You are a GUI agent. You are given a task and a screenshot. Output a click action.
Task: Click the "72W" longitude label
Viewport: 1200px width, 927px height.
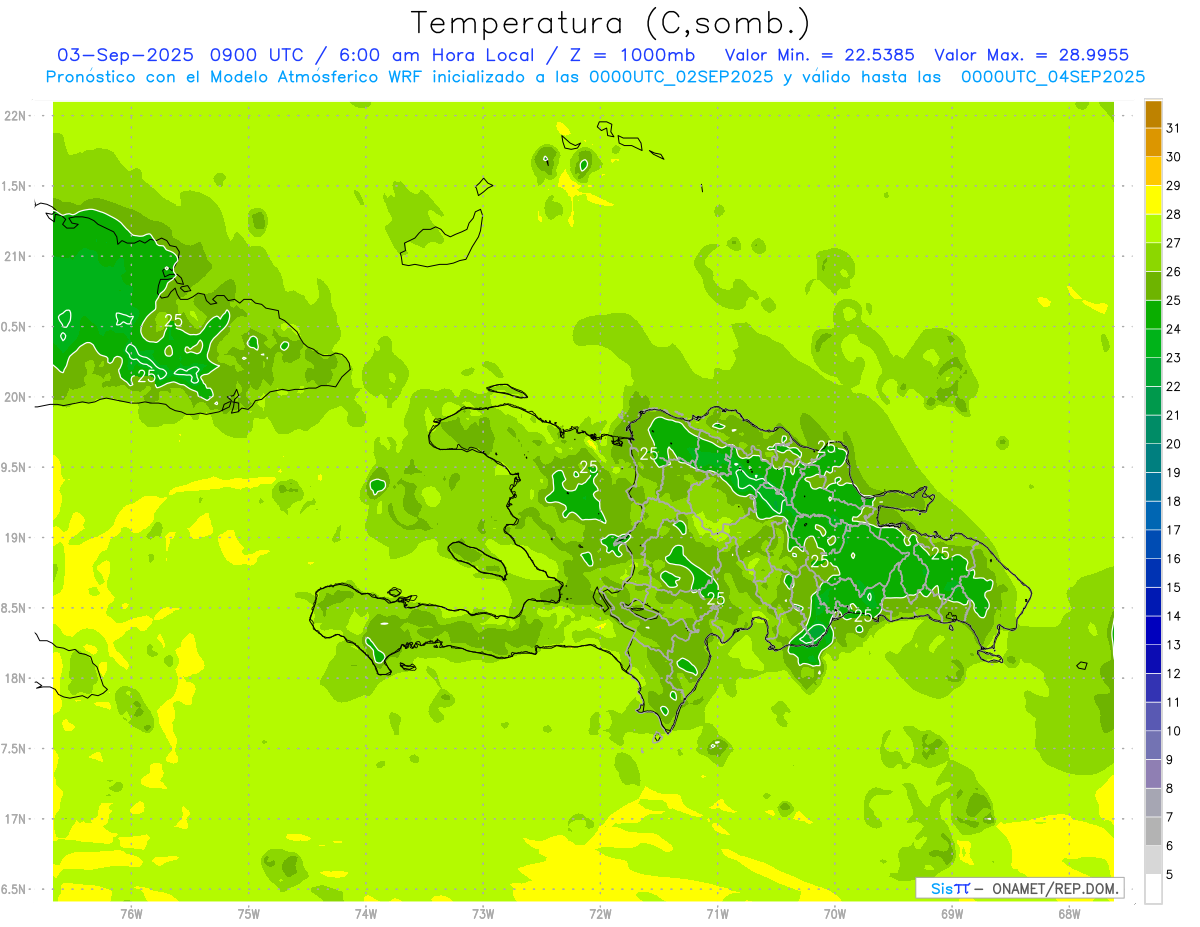[600, 914]
